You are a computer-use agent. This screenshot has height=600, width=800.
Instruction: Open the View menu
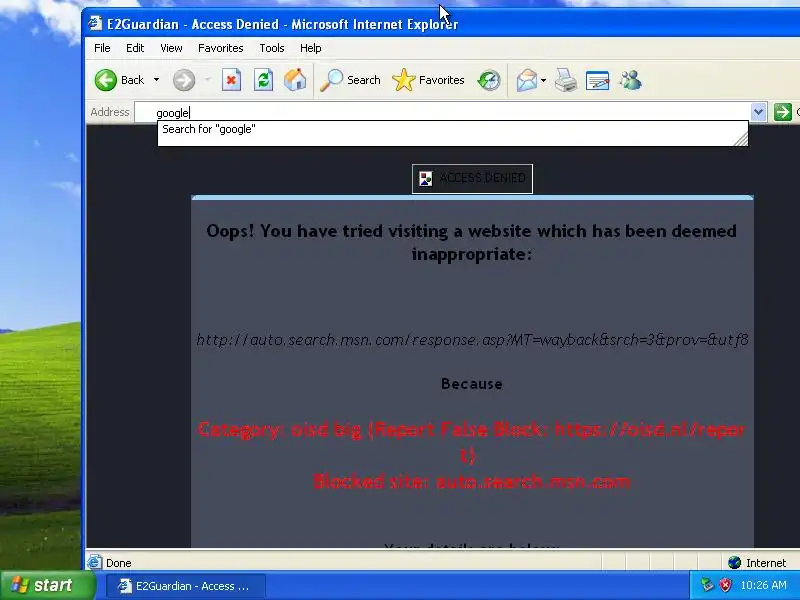171,48
